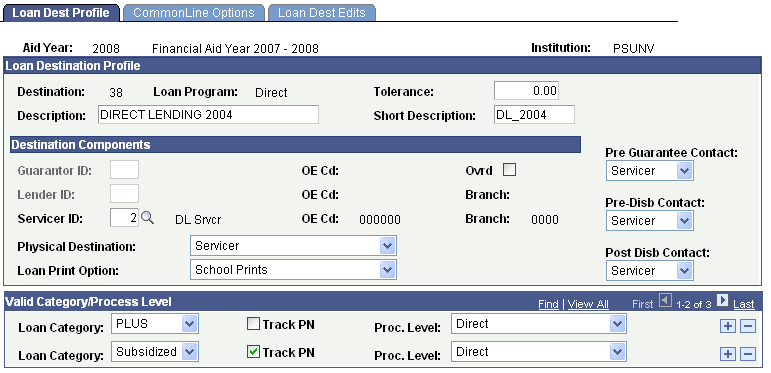The height and width of the screenshot is (373, 771).
Task: Click the Servicer ID input field
Action: (x=124, y=218)
